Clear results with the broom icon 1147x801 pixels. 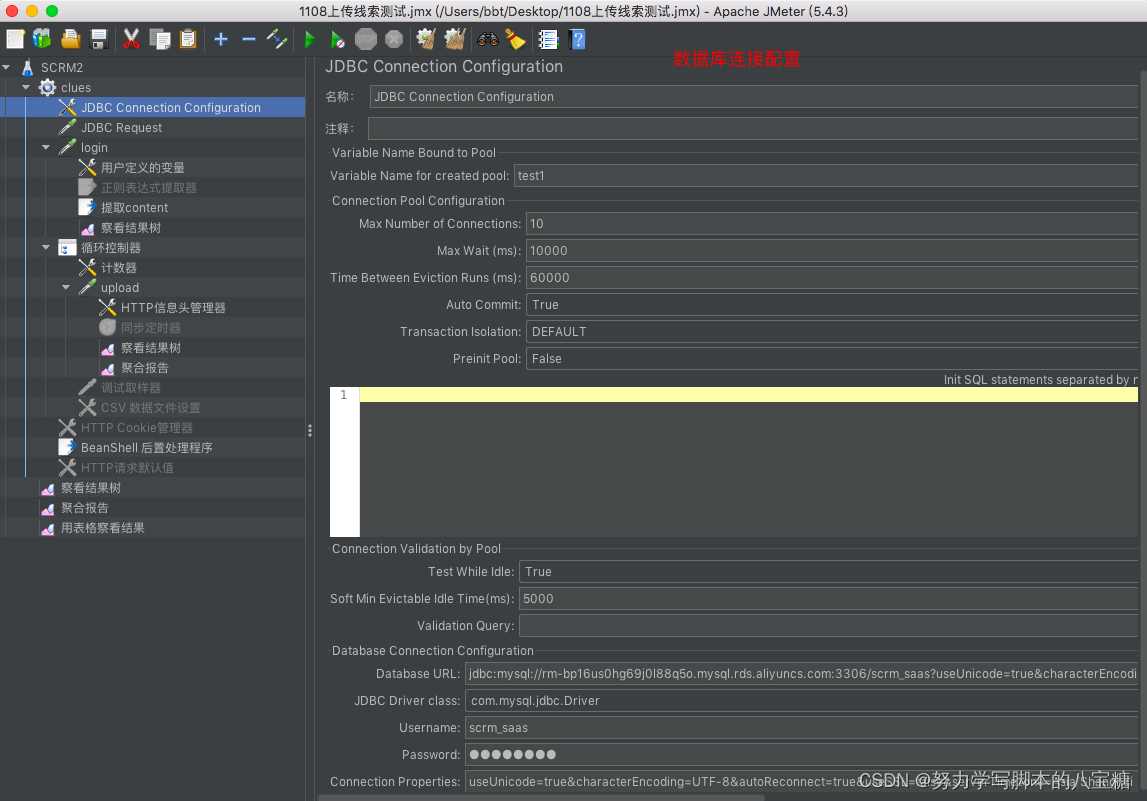[426, 40]
